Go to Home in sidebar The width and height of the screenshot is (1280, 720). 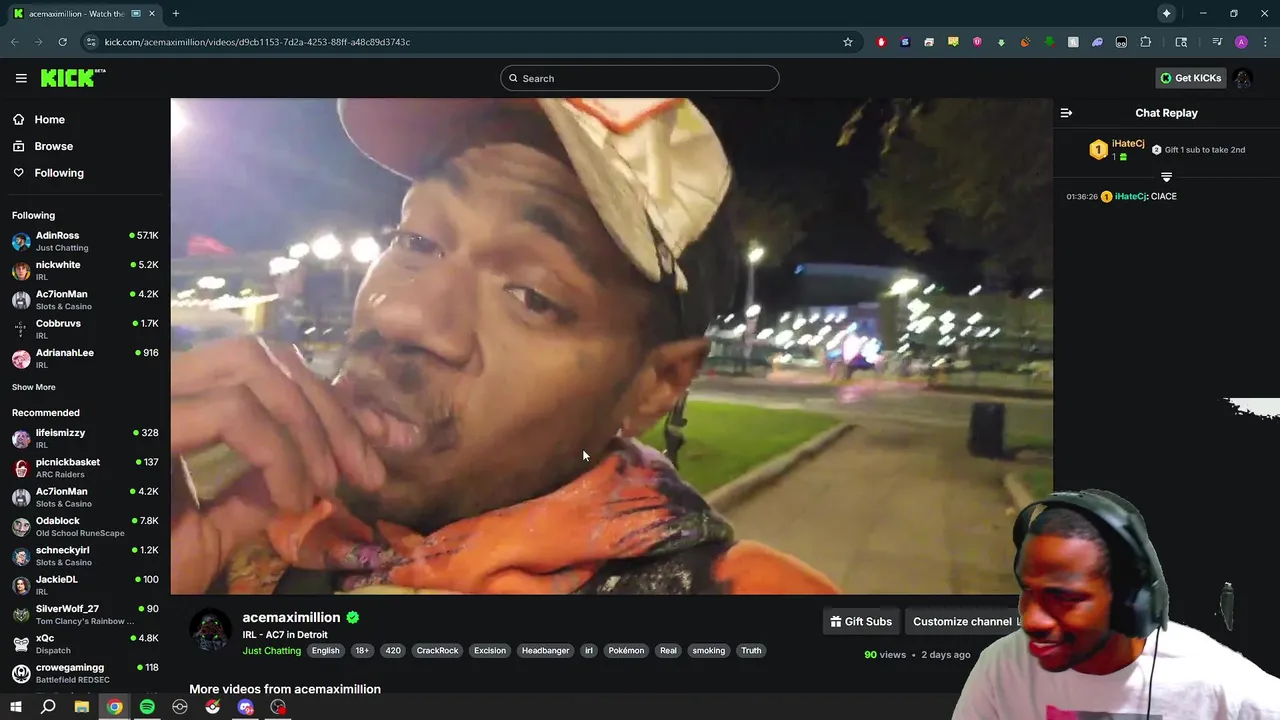[49, 119]
